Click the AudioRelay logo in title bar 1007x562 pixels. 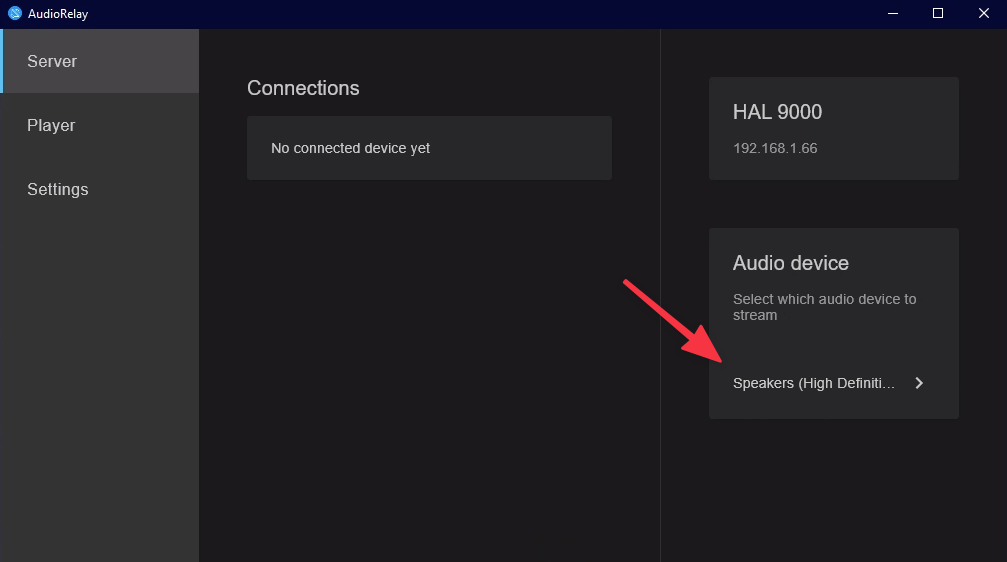(15, 13)
